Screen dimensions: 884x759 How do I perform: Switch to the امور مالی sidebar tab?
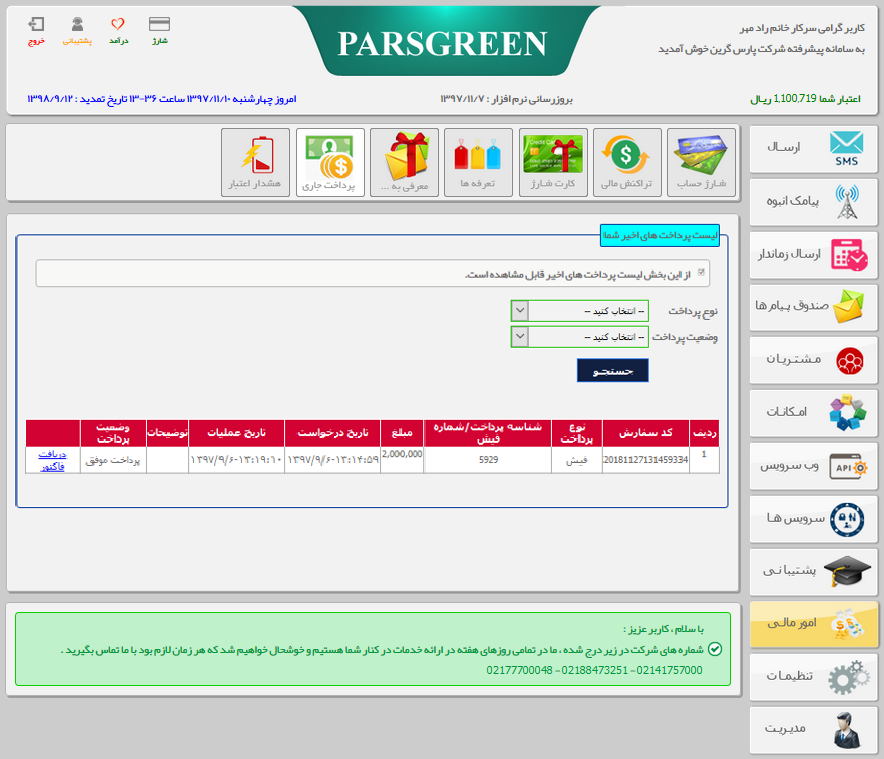tap(813, 624)
